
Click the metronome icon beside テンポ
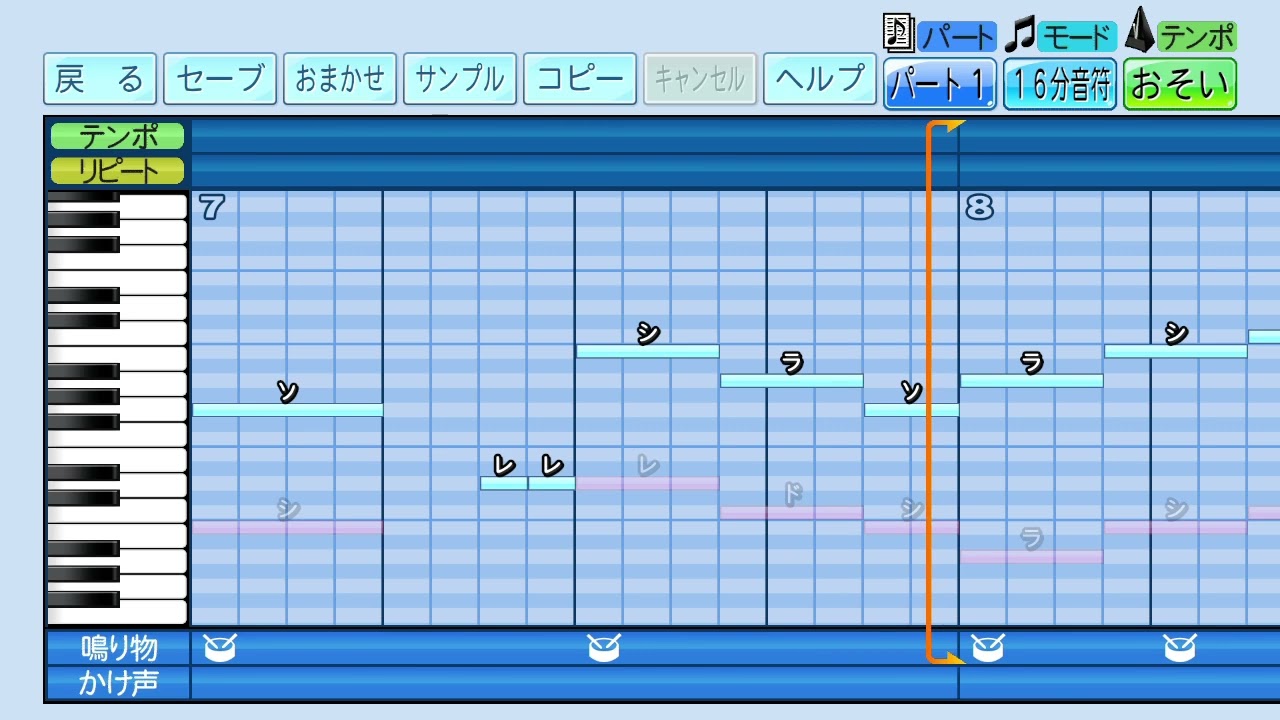[x=1140, y=32]
